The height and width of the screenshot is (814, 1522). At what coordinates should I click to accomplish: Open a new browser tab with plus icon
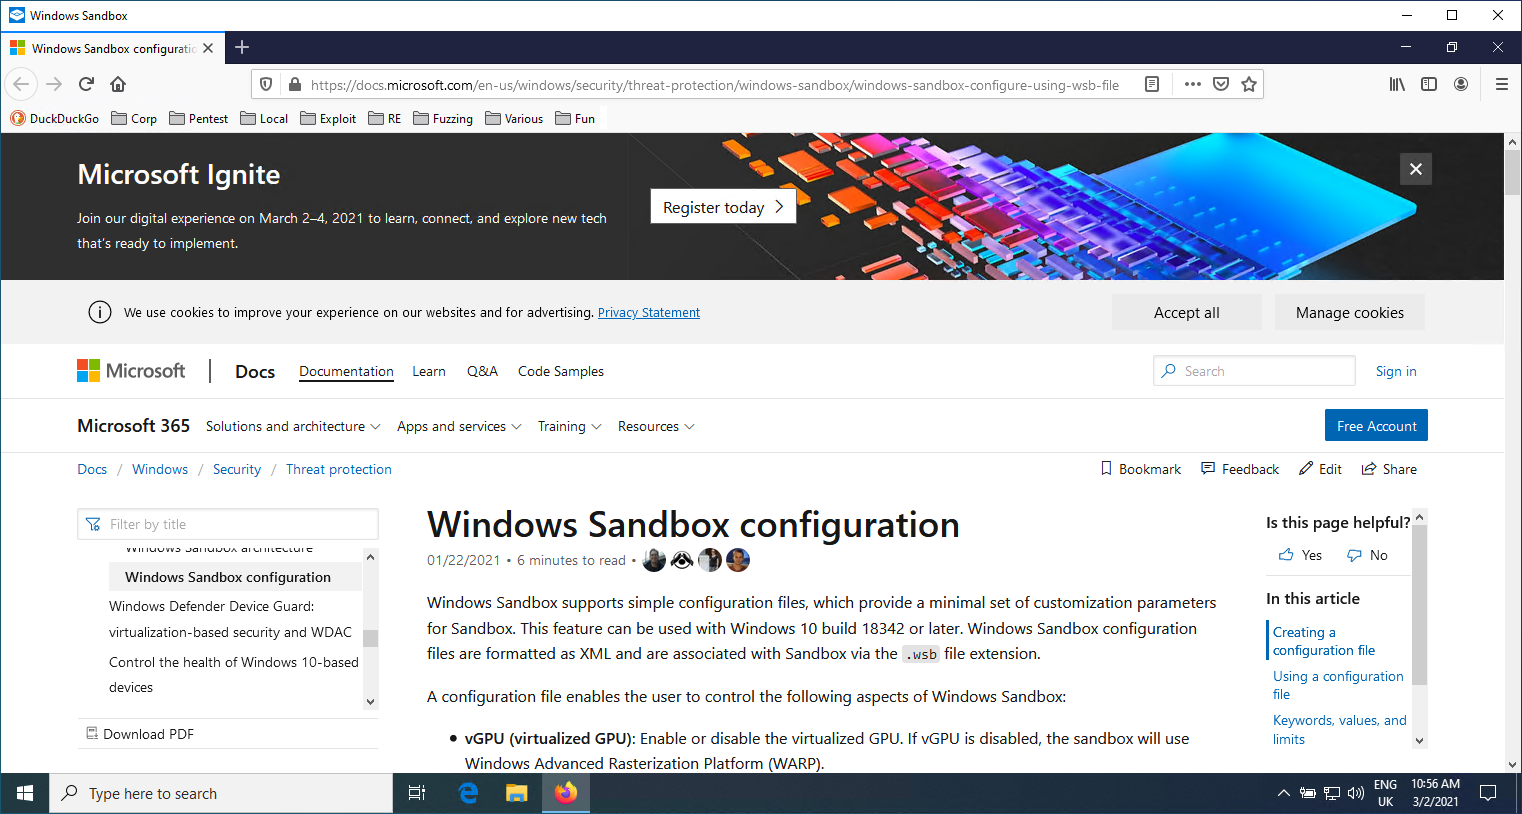(242, 47)
